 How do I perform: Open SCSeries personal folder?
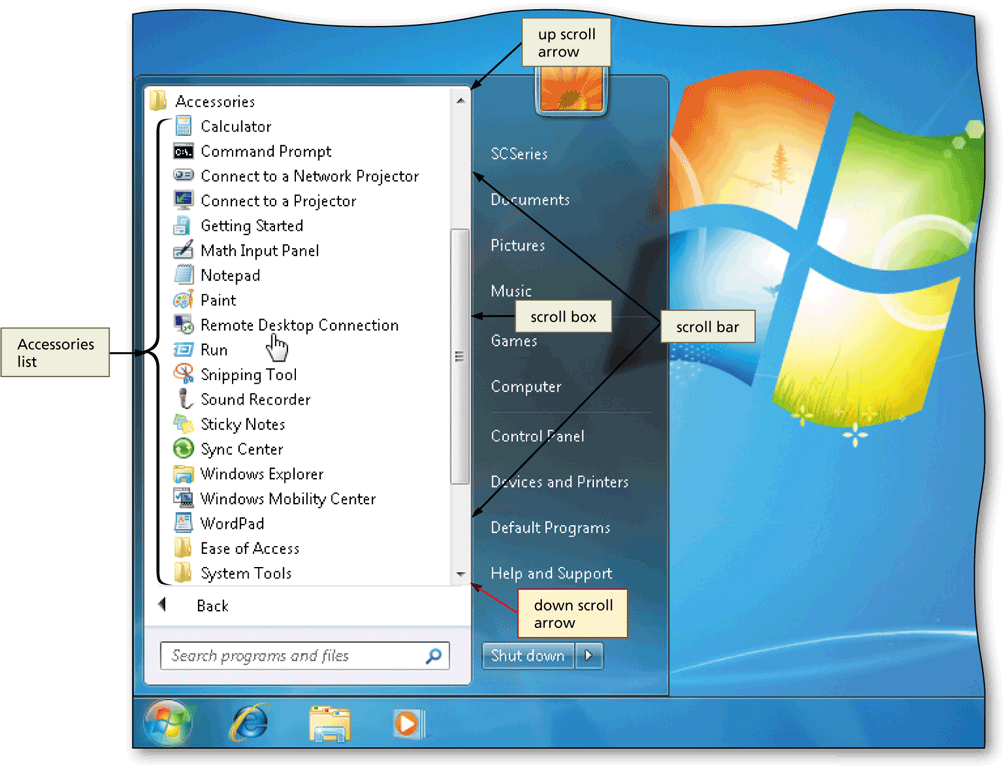(519, 154)
